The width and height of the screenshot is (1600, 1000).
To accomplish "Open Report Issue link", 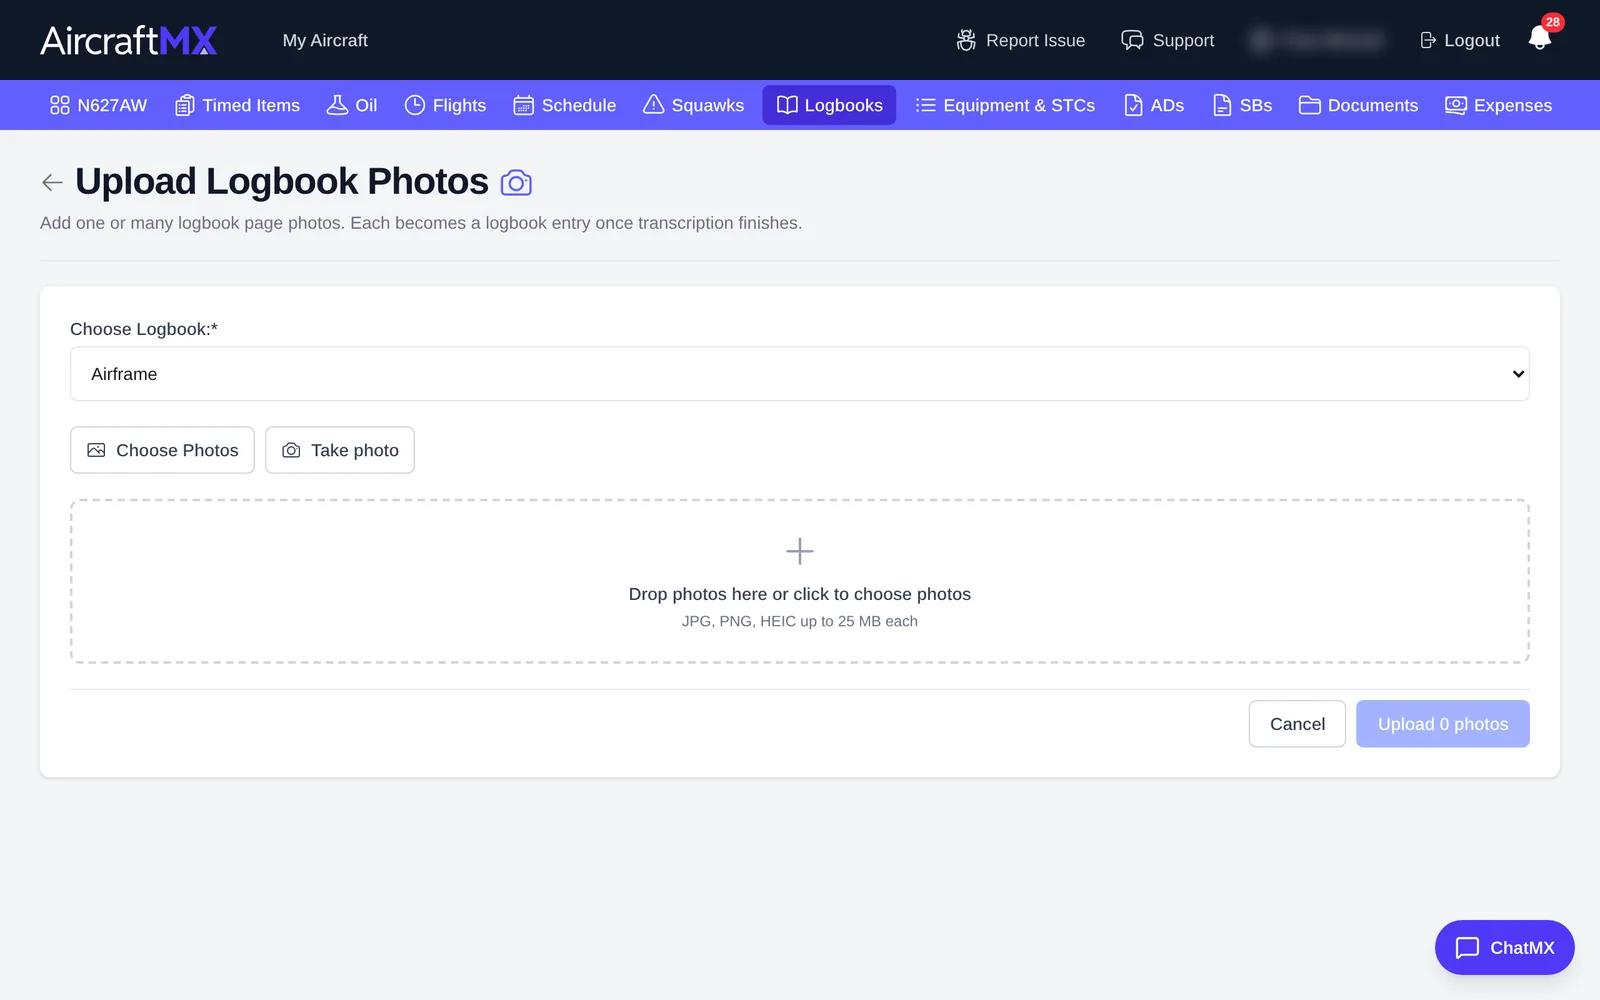I will (1021, 40).
